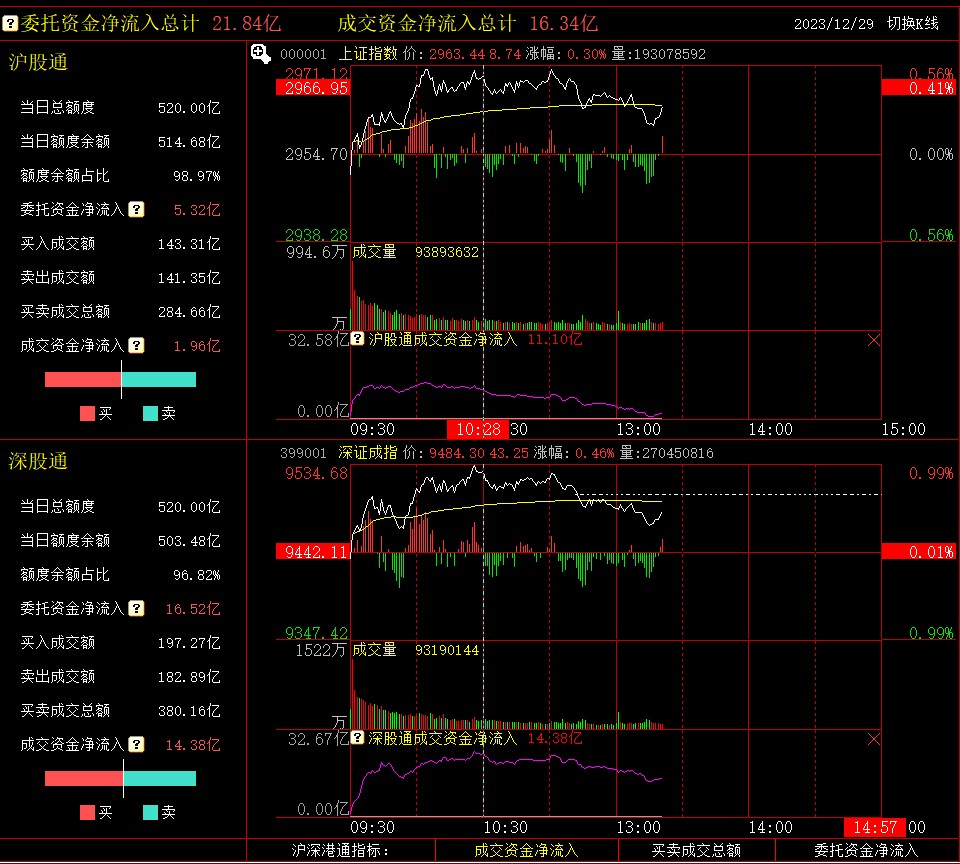Click help icon for 深股通 成交资金净流入 row
The width and height of the screenshot is (960, 864).
[136, 744]
